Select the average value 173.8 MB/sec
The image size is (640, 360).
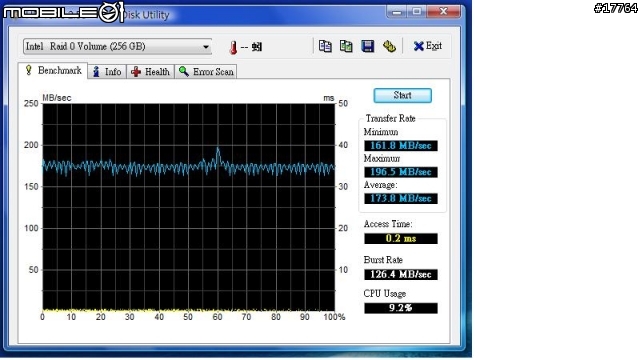(x=401, y=198)
